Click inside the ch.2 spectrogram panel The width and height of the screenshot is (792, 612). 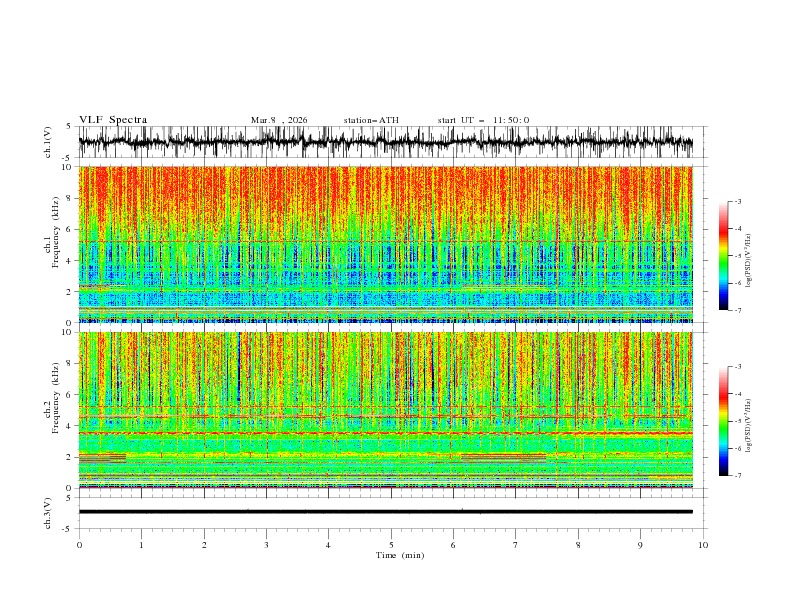coord(385,410)
